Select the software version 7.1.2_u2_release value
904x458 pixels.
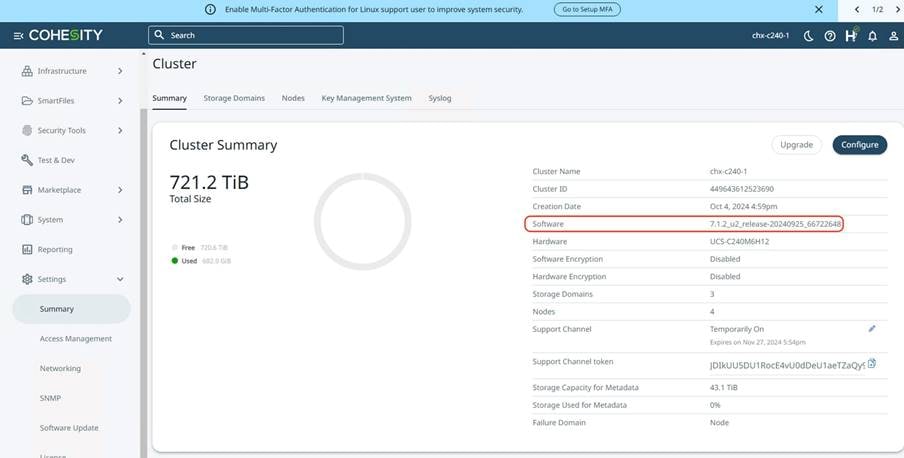click(775, 224)
